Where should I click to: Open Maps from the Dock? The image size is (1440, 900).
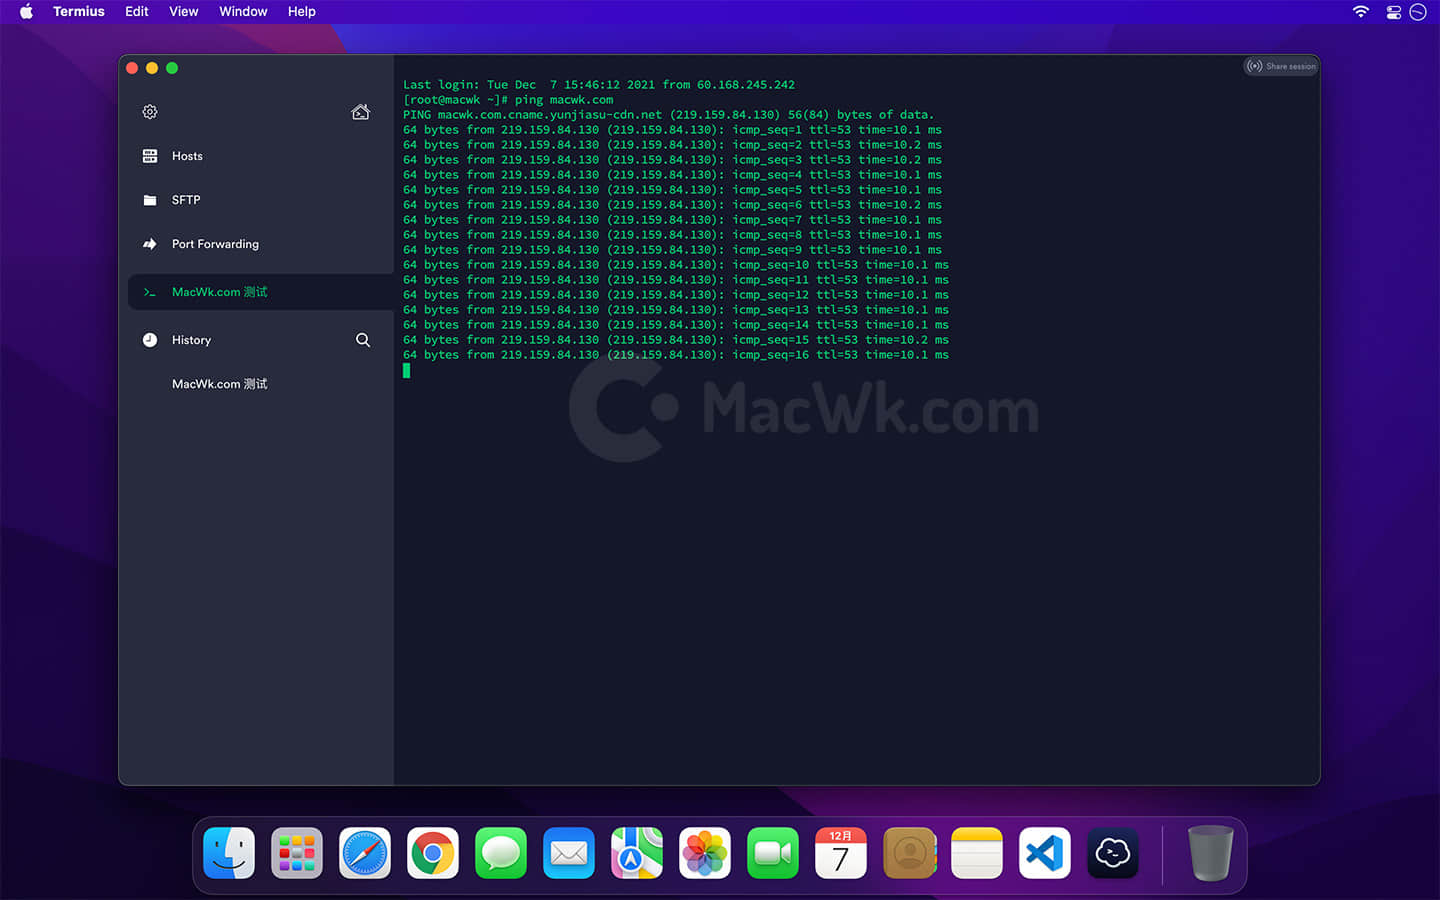click(637, 853)
